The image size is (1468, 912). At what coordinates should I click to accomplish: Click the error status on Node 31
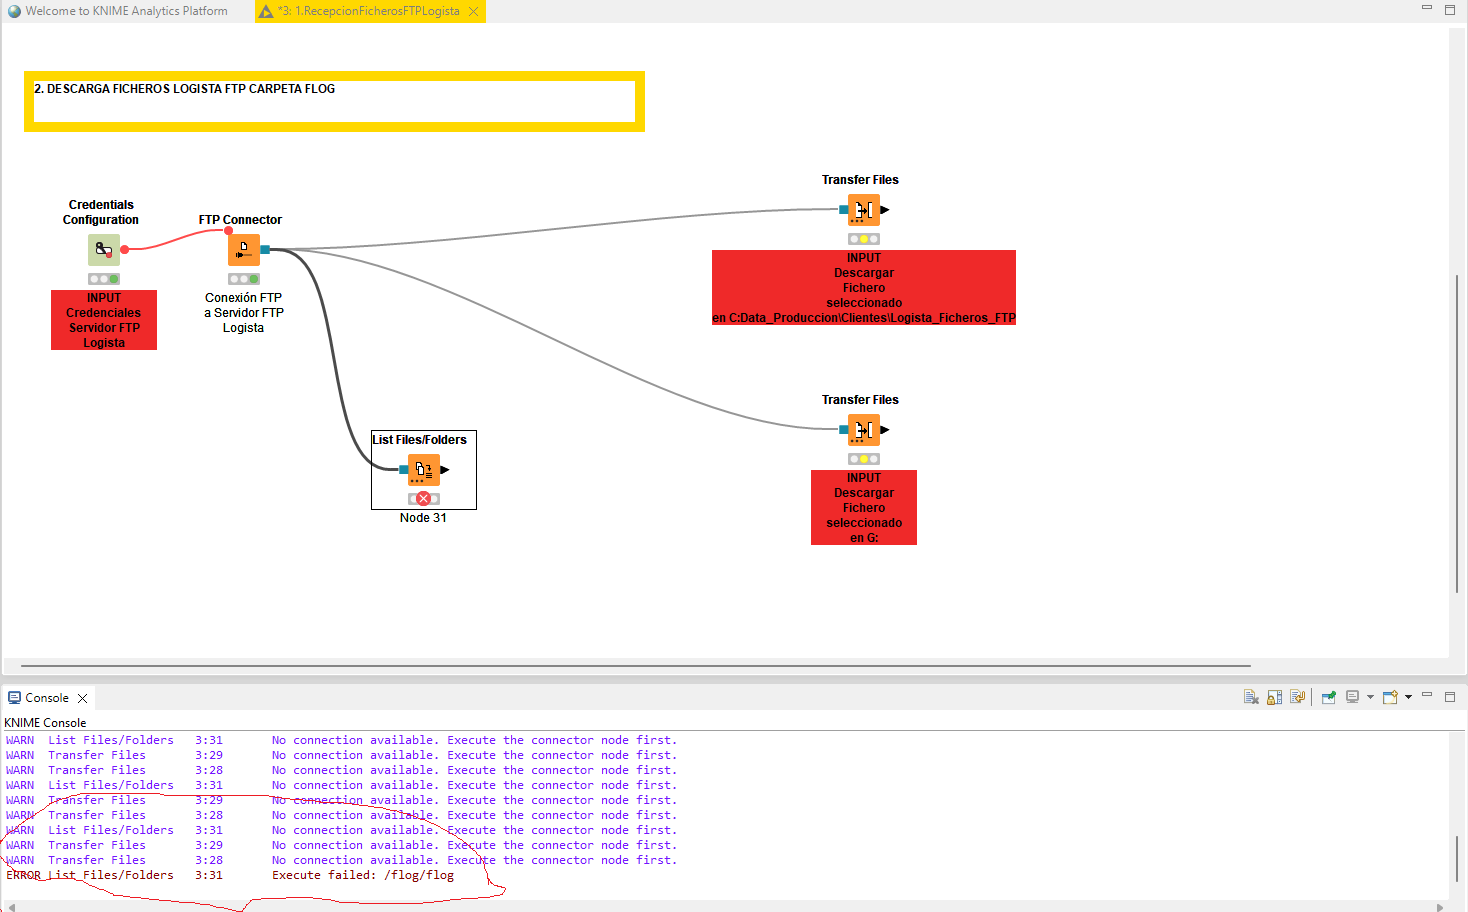tap(424, 498)
